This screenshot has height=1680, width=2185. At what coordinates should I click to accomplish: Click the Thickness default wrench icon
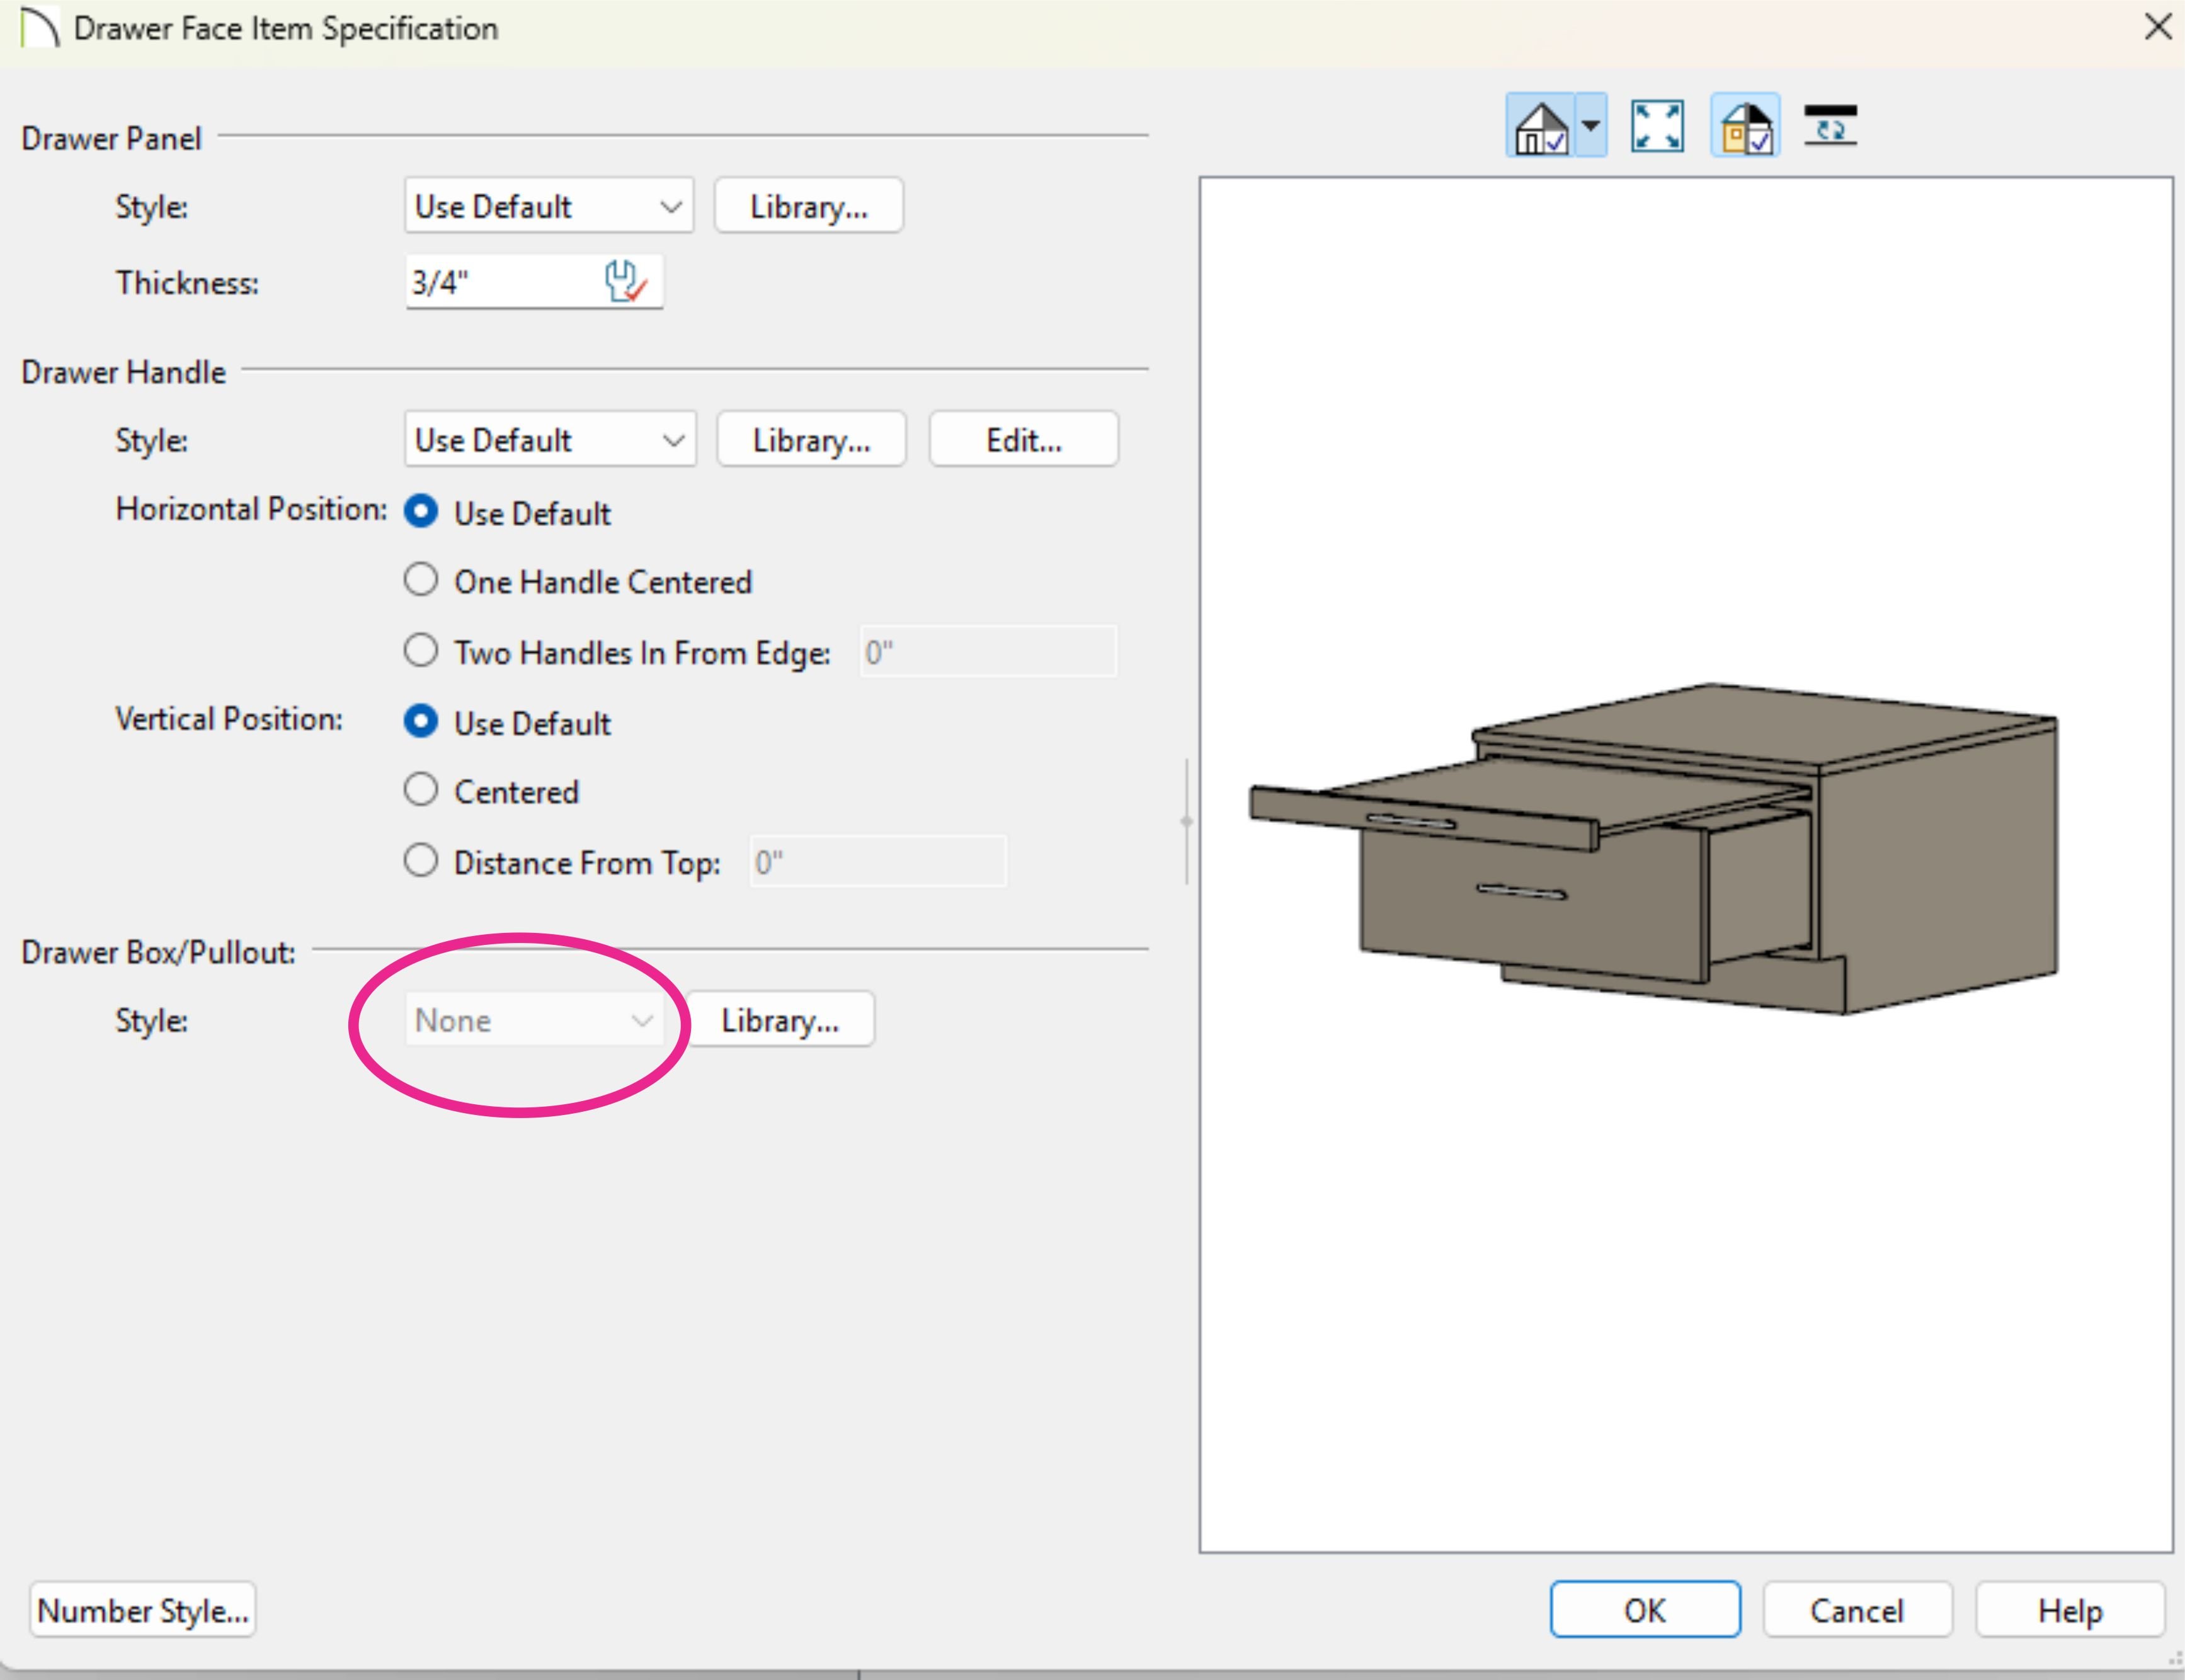click(626, 282)
